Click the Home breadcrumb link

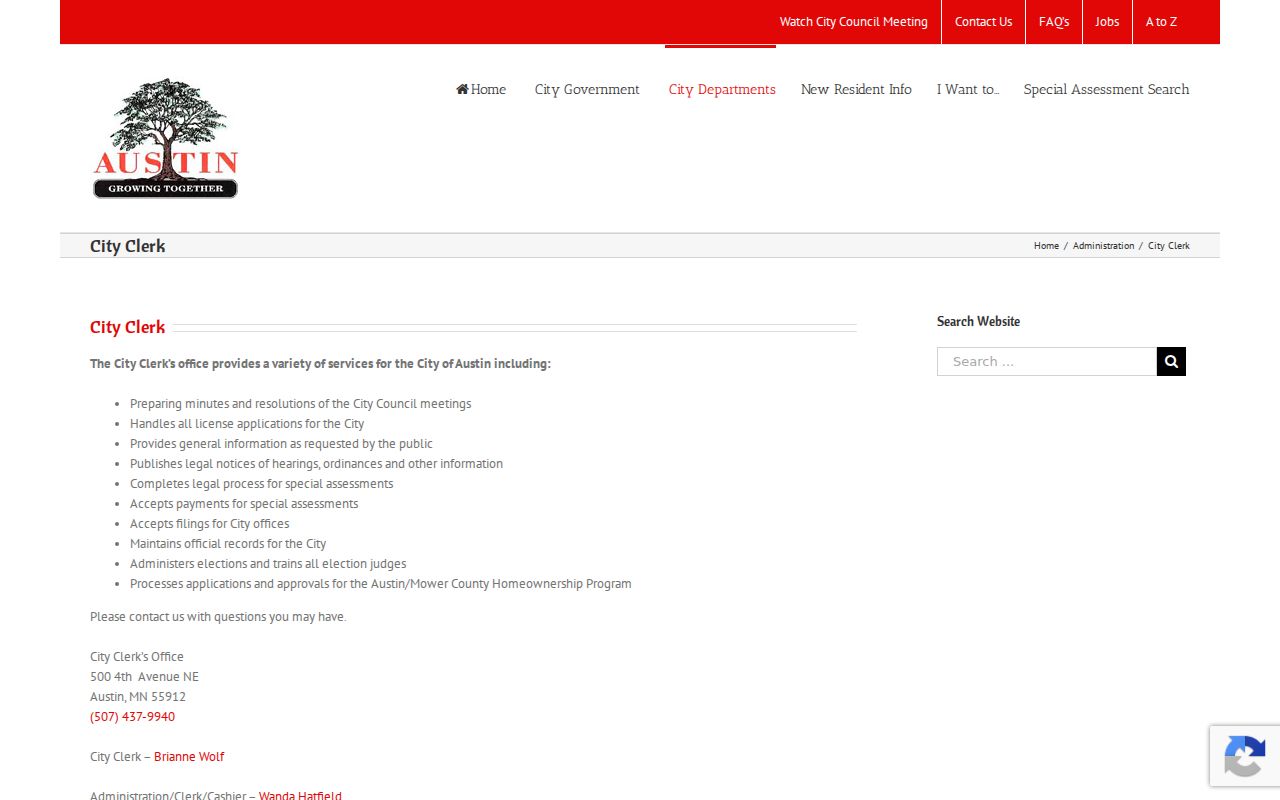pos(1046,246)
